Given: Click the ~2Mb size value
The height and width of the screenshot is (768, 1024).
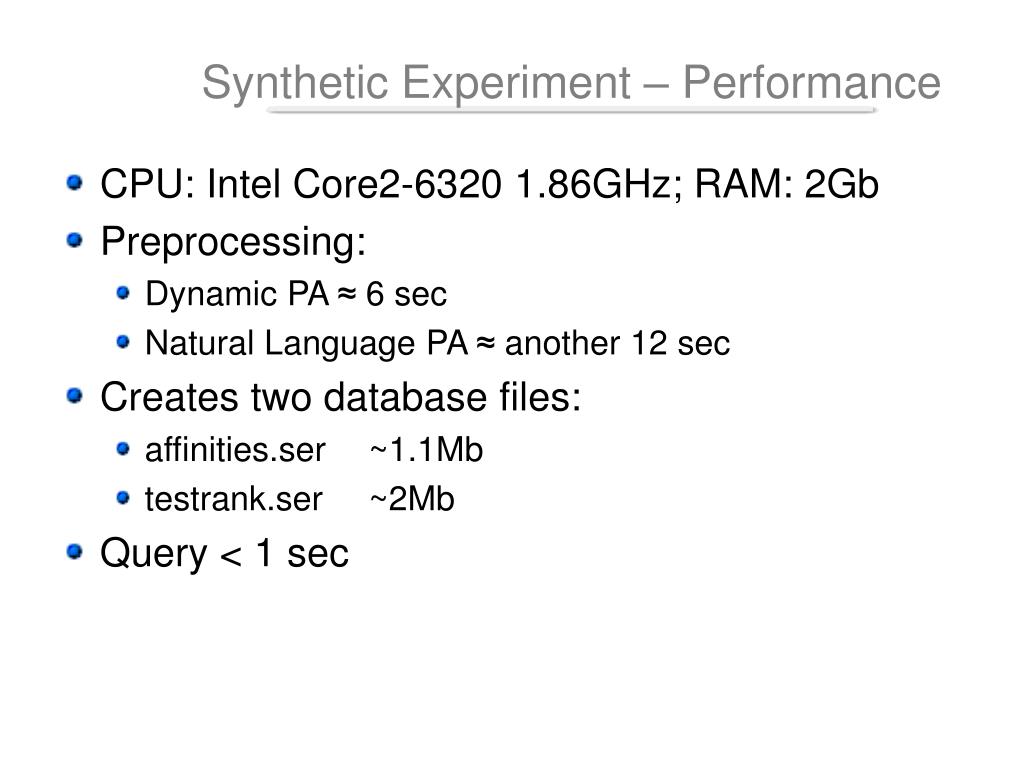Looking at the screenshot, I should click(x=412, y=500).
